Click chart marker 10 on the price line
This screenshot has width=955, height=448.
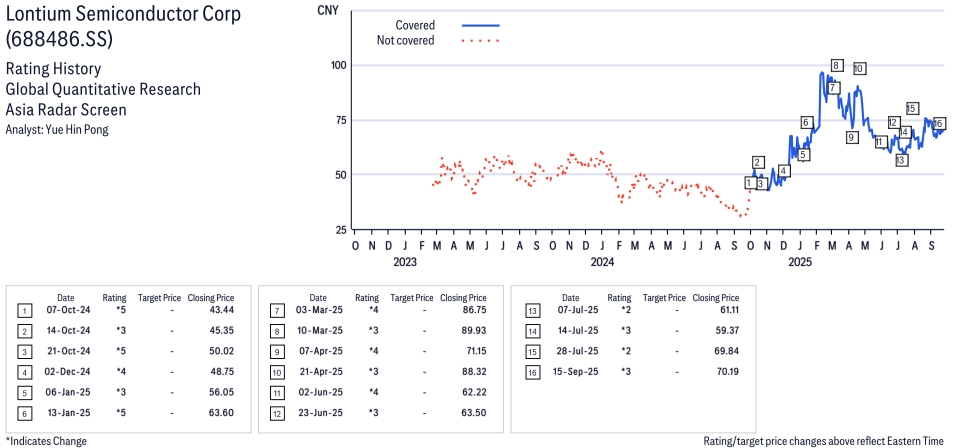859,69
